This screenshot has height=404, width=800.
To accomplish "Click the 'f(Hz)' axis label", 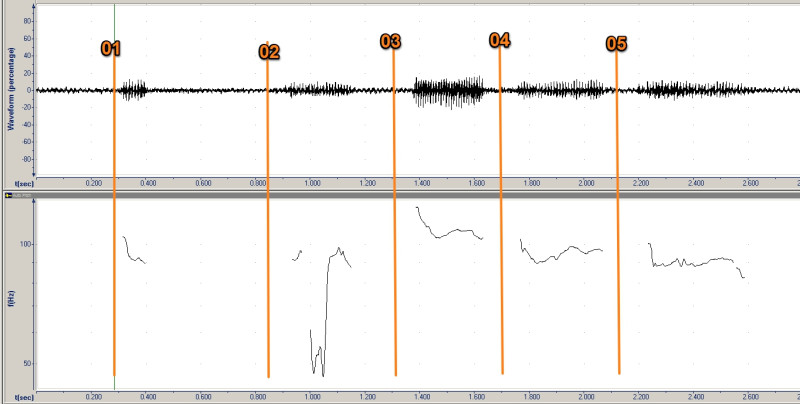I will click(x=11, y=298).
